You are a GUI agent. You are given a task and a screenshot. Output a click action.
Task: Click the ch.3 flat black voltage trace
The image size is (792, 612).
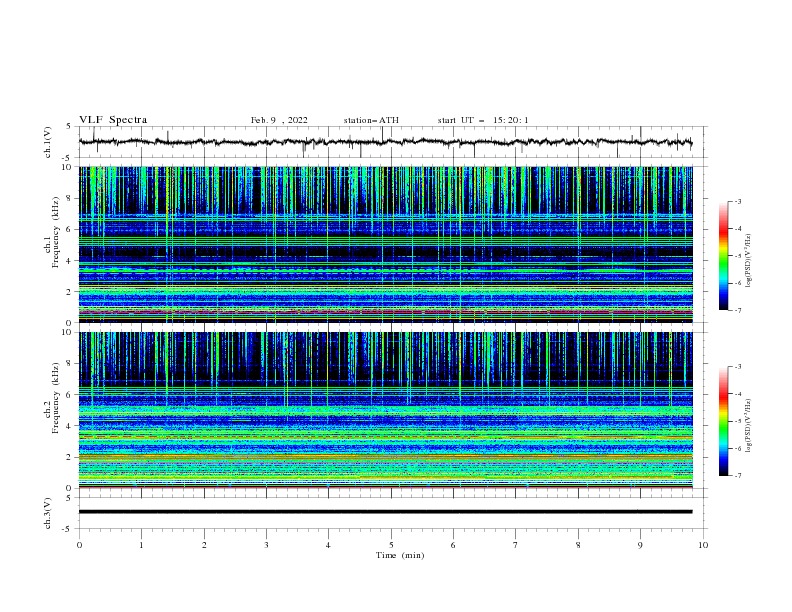[385, 512]
